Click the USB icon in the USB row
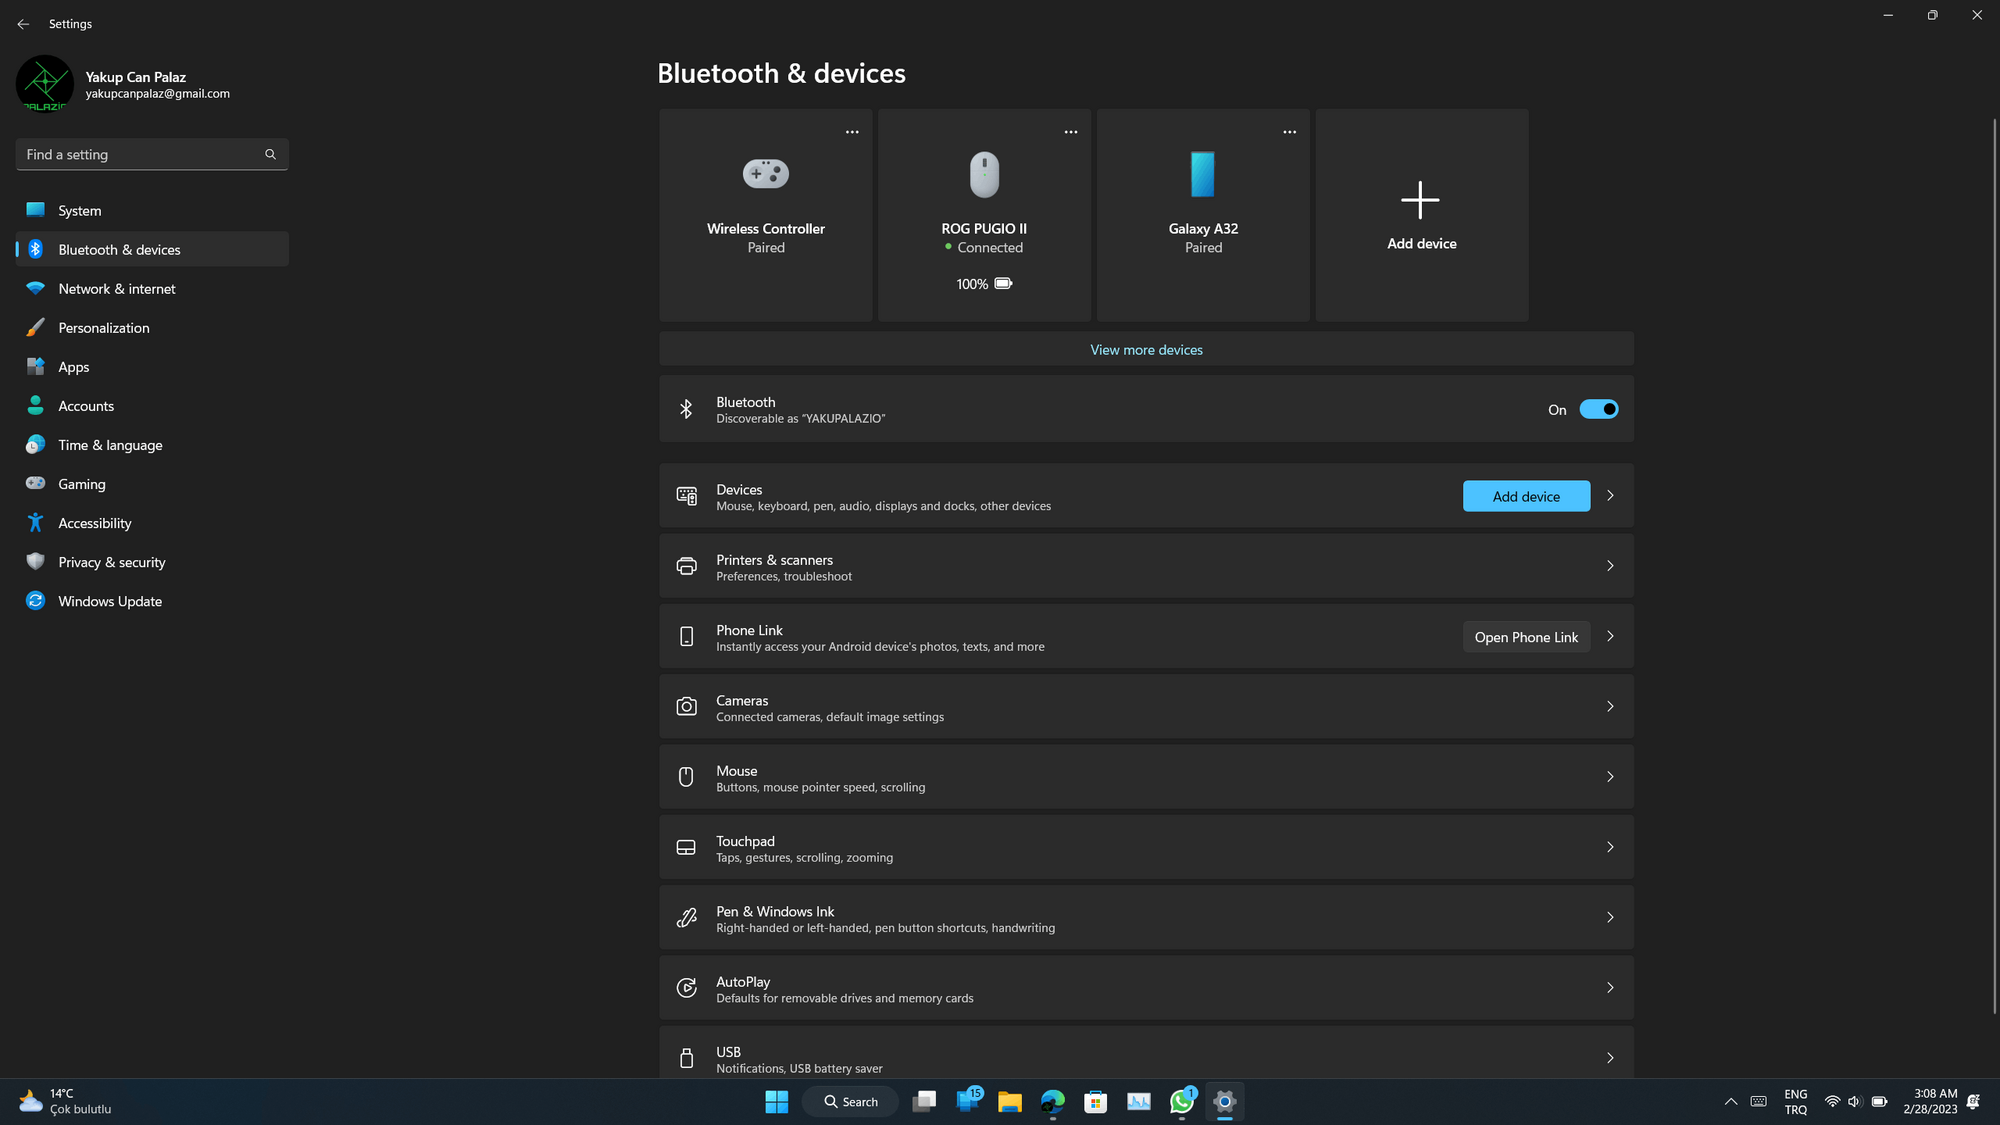 [686, 1058]
